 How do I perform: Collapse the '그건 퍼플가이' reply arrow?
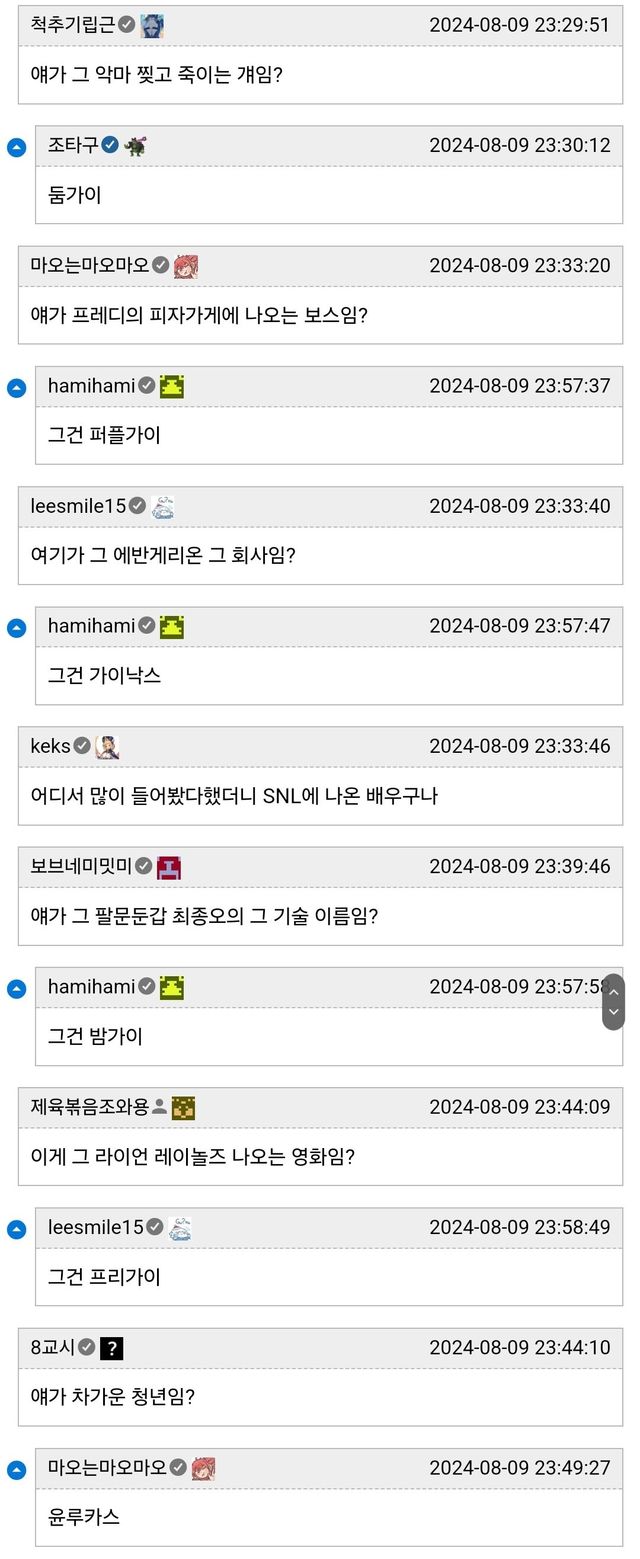(x=16, y=388)
